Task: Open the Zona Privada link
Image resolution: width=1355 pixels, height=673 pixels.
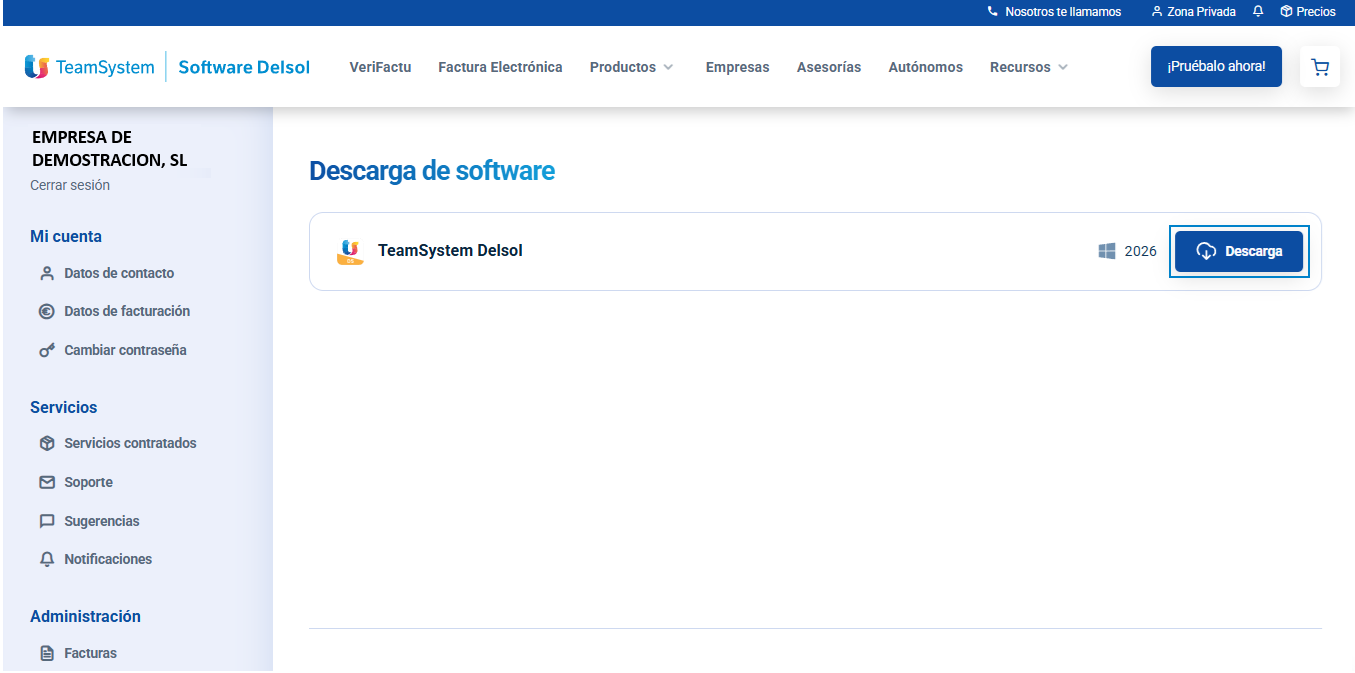Action: pyautogui.click(x=1201, y=12)
